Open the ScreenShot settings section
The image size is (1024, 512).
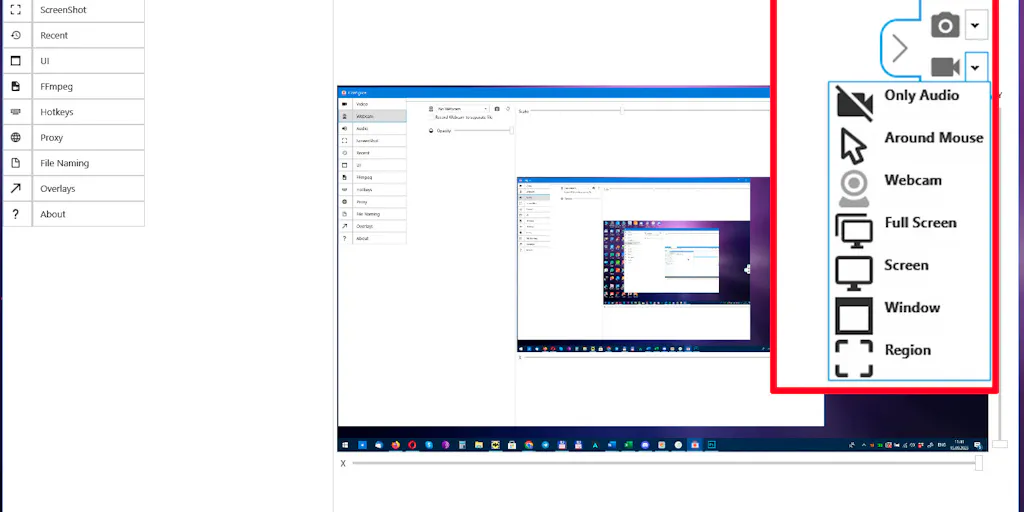(x=73, y=10)
